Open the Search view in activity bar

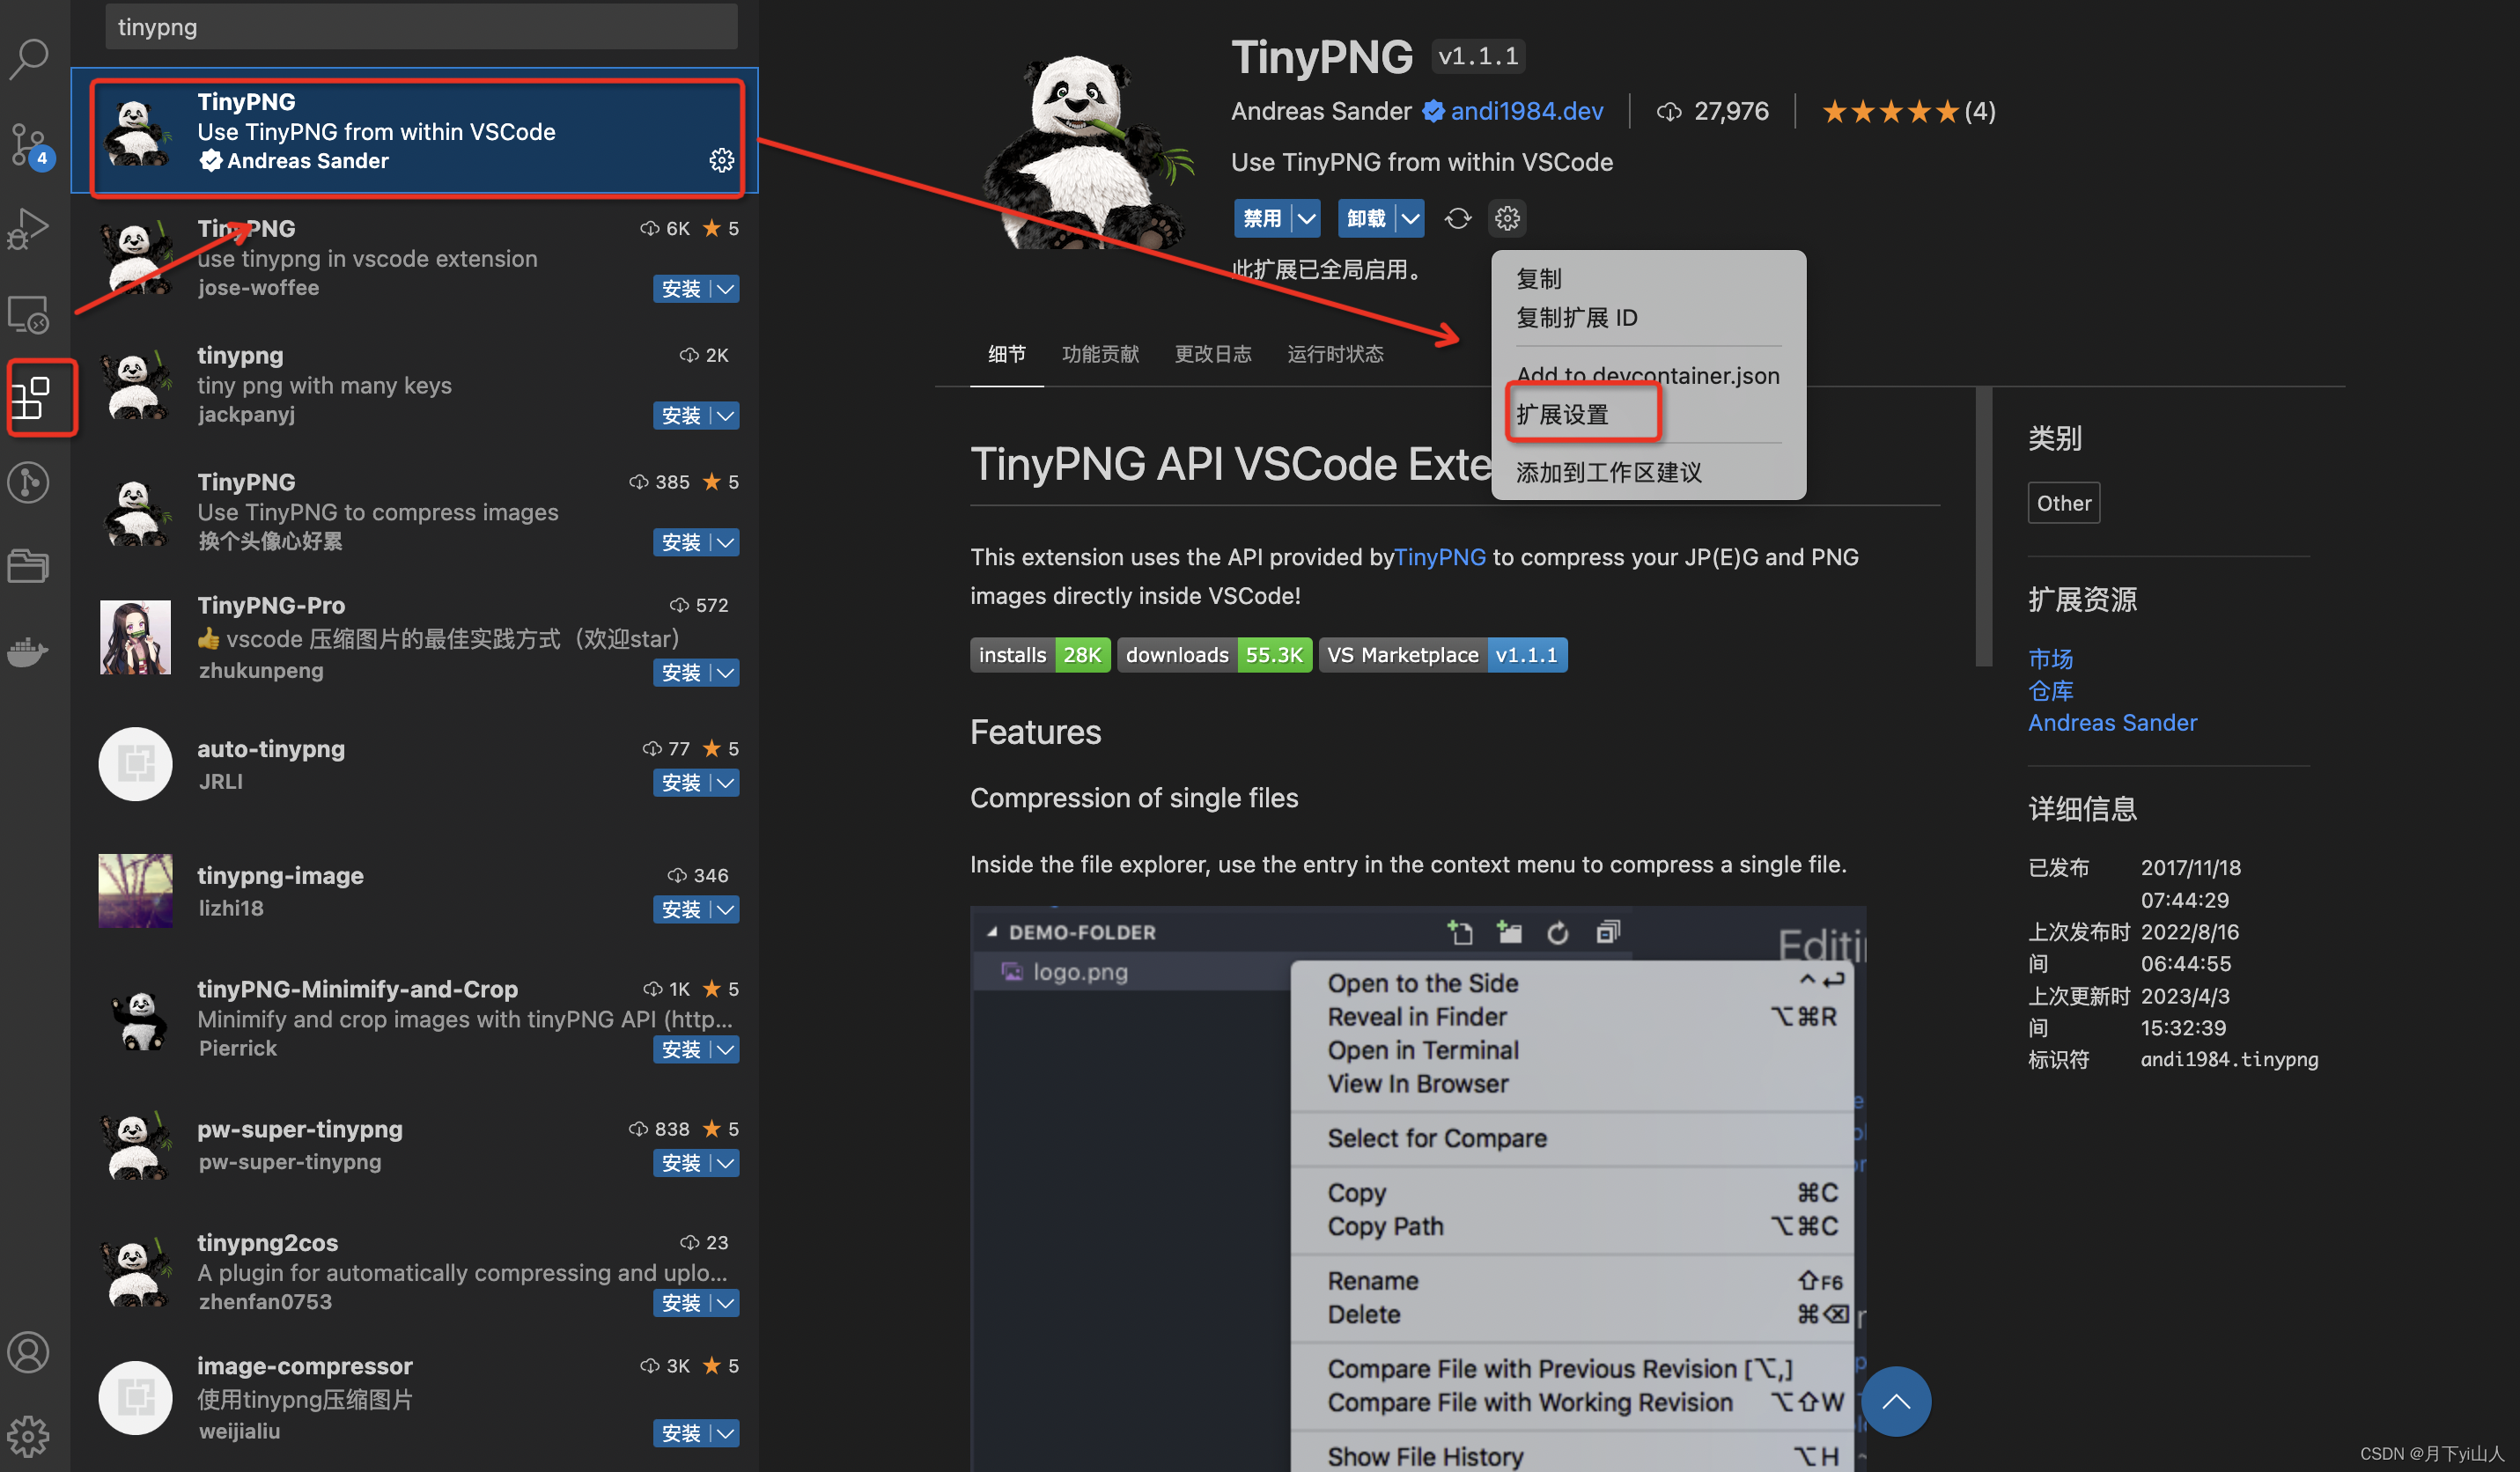[30, 60]
